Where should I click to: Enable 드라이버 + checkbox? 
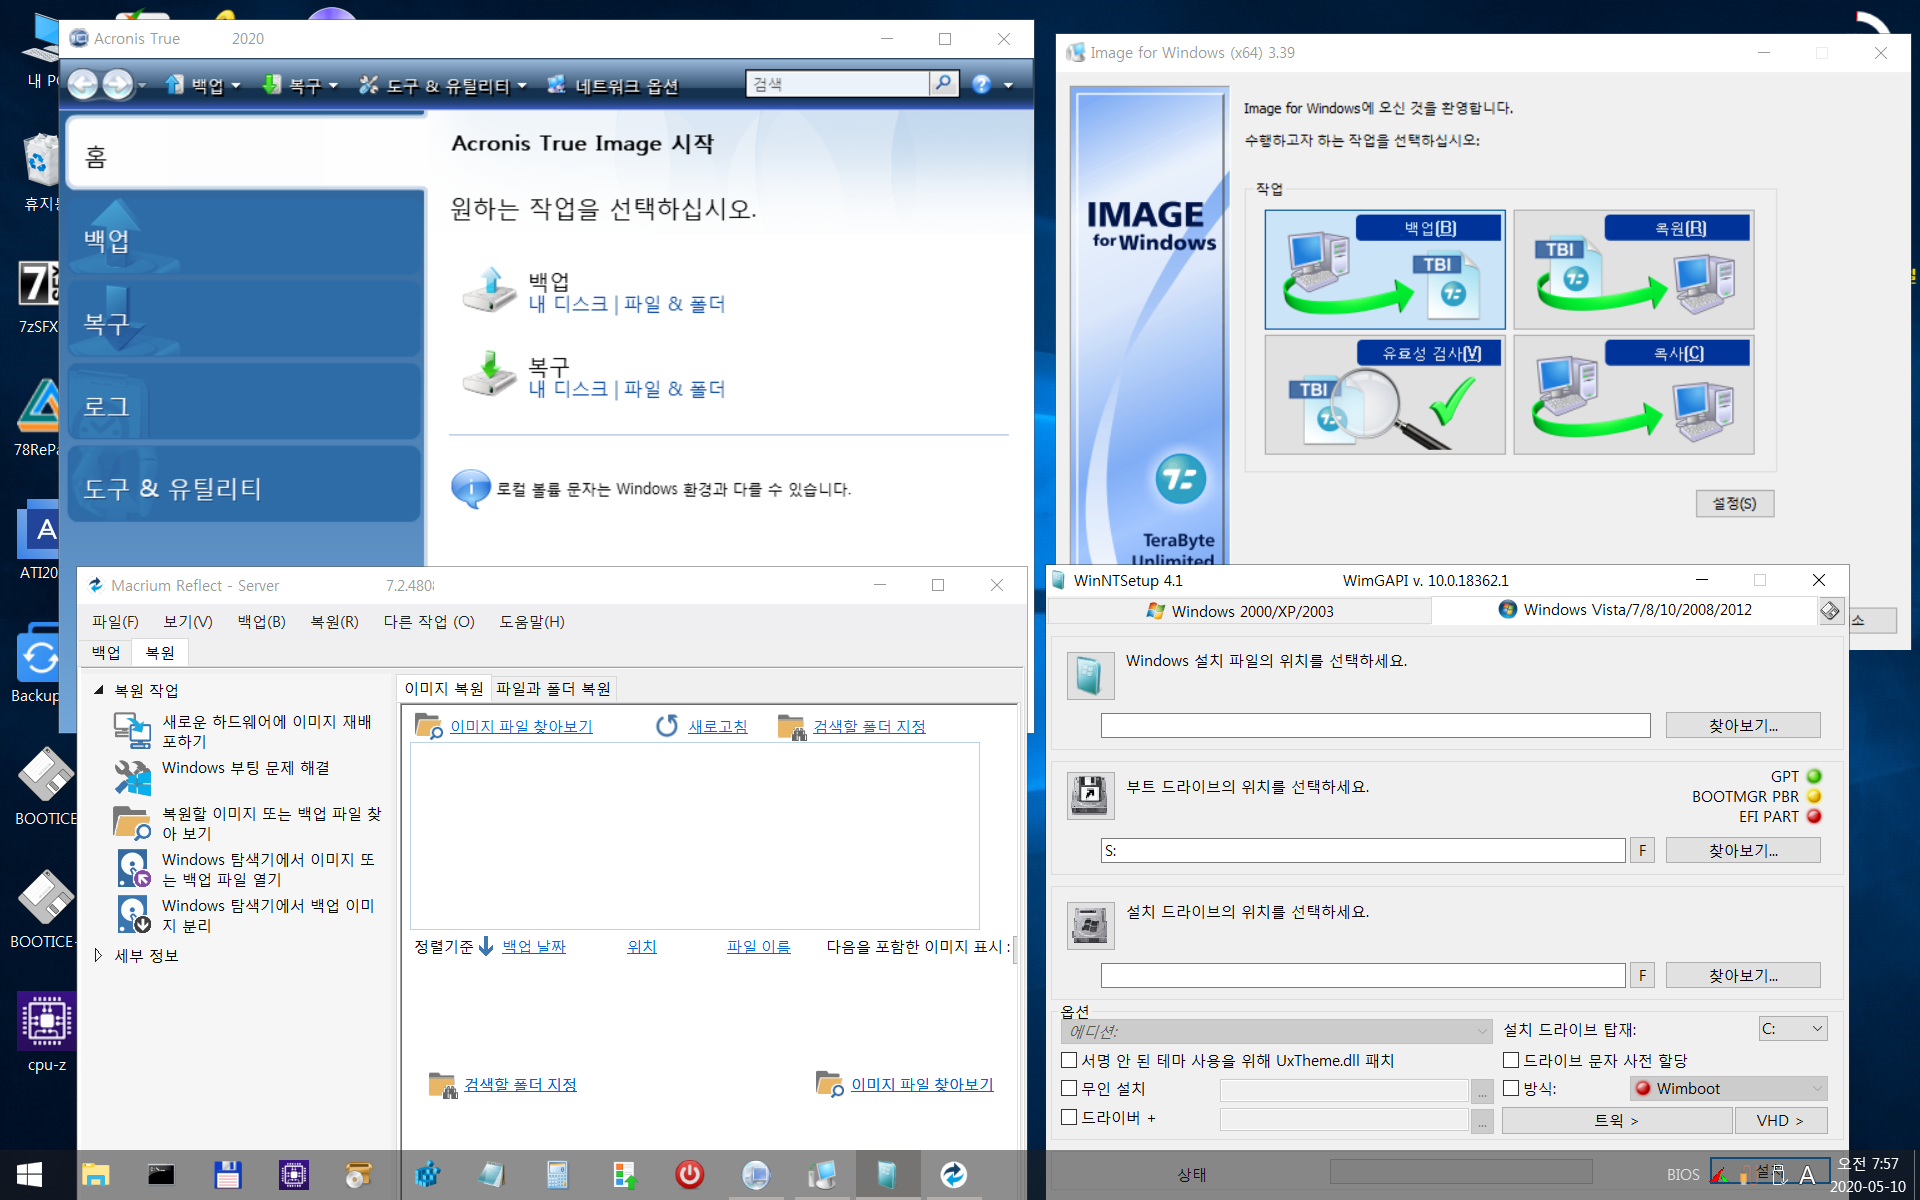(x=1069, y=1117)
